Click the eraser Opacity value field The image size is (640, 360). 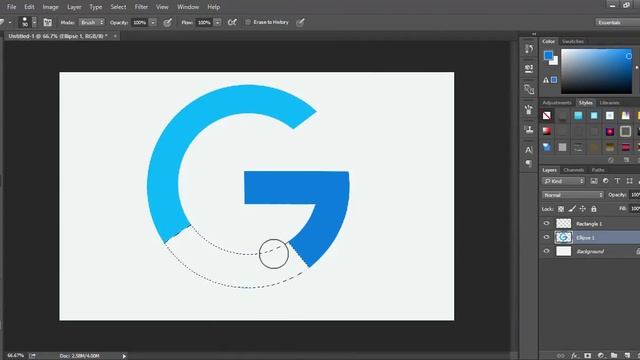click(140, 22)
